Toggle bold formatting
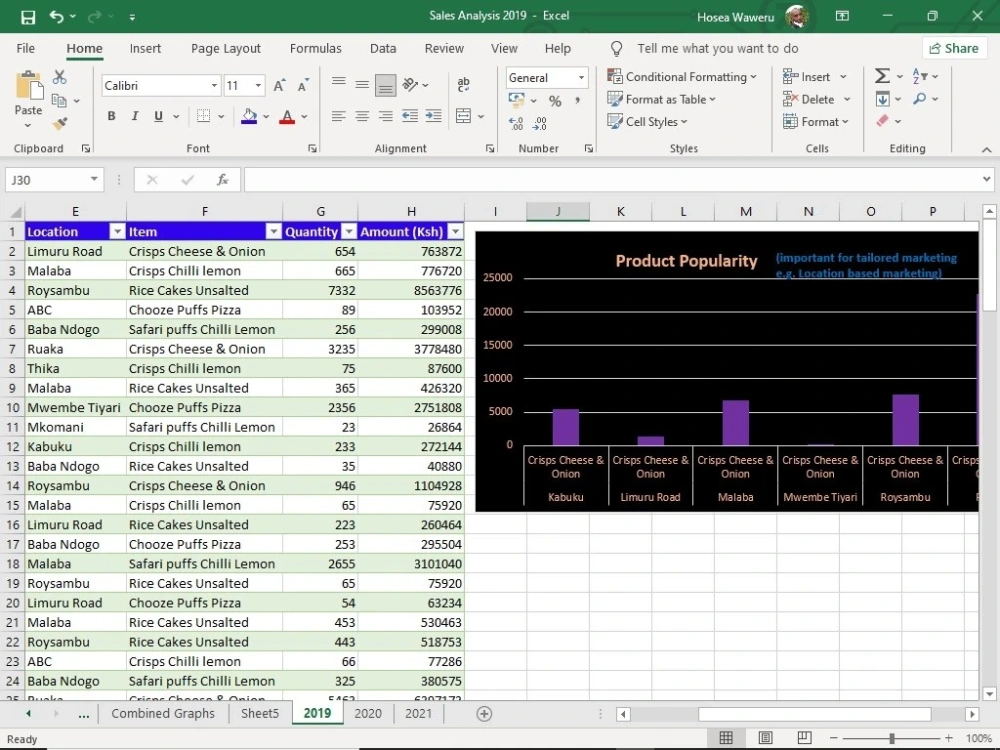 coord(111,116)
